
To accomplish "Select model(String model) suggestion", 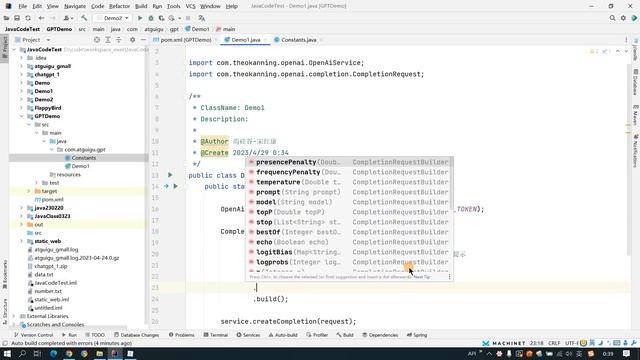I will pyautogui.click(x=349, y=202).
